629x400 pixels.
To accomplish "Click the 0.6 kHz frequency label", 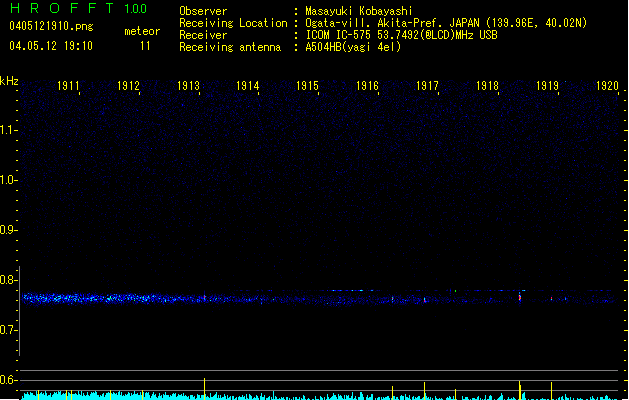I will pos(7,380).
